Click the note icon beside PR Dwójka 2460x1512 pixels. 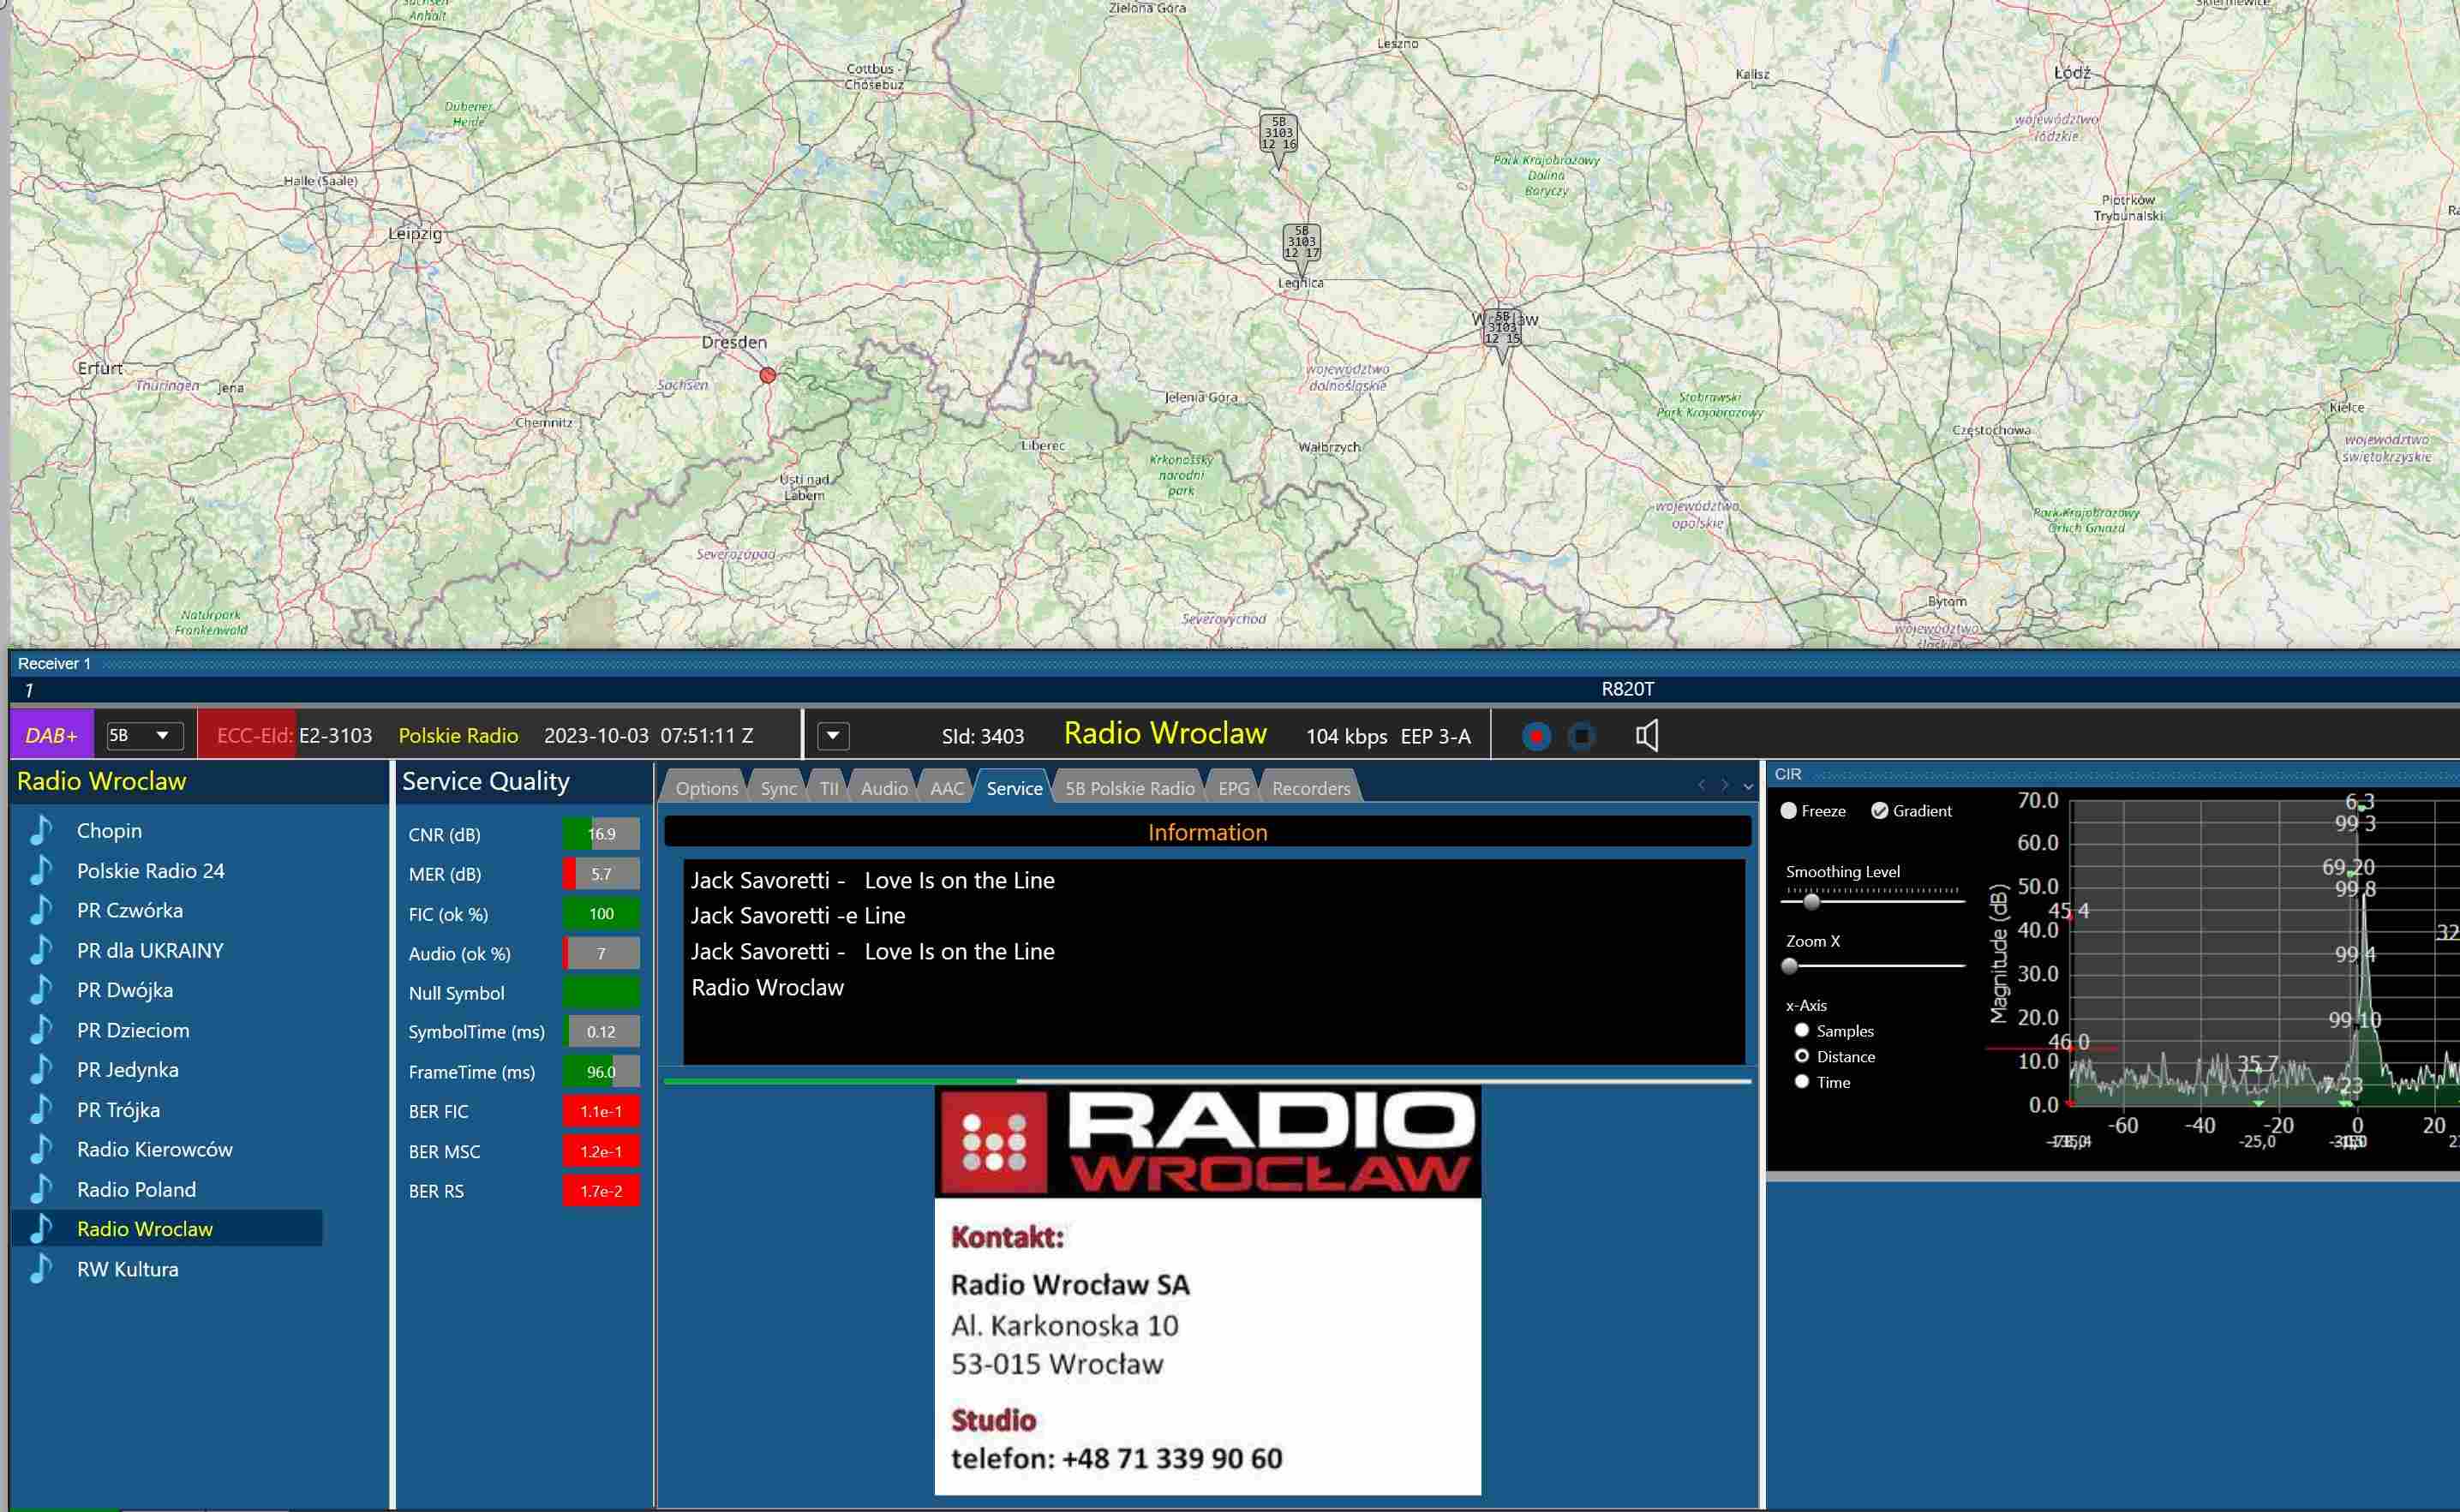[41, 990]
